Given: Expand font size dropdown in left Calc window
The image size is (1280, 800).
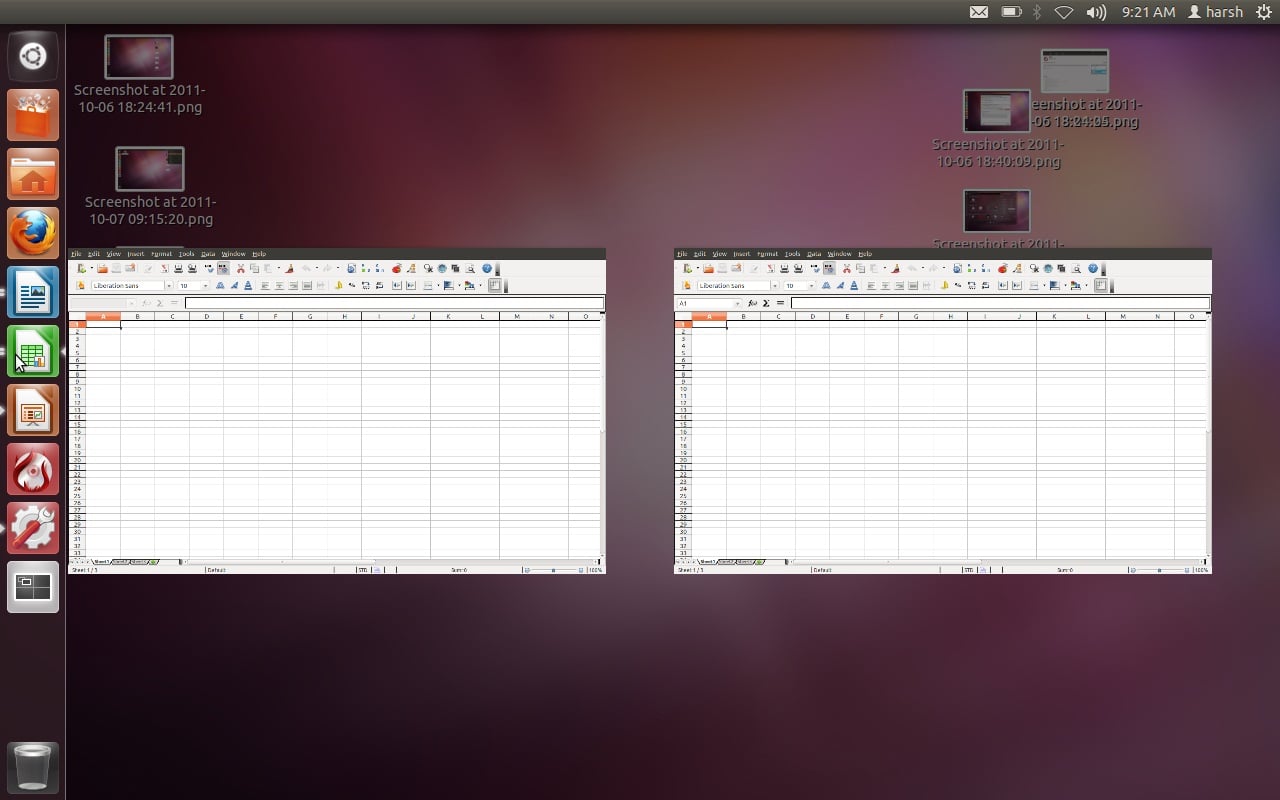Looking at the screenshot, I should (x=206, y=286).
